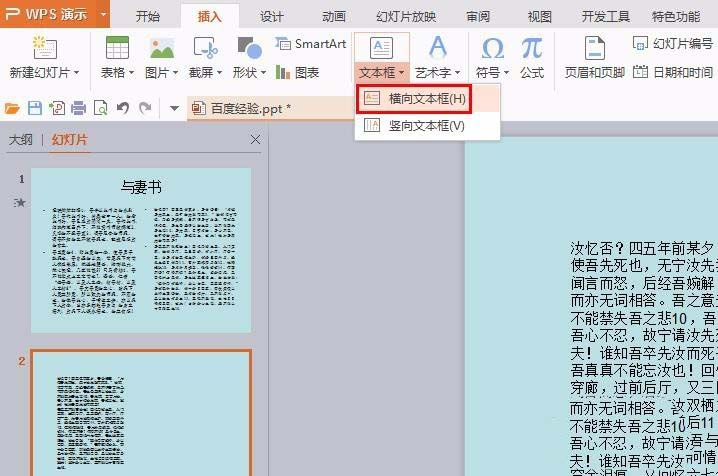Click the Screenshot (截屏) icon

206,48
